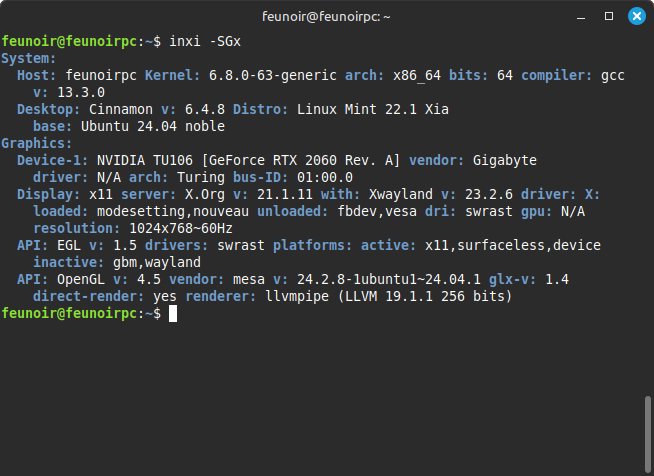Click the Linux Mint 22.1 Xia text

click(x=373, y=109)
